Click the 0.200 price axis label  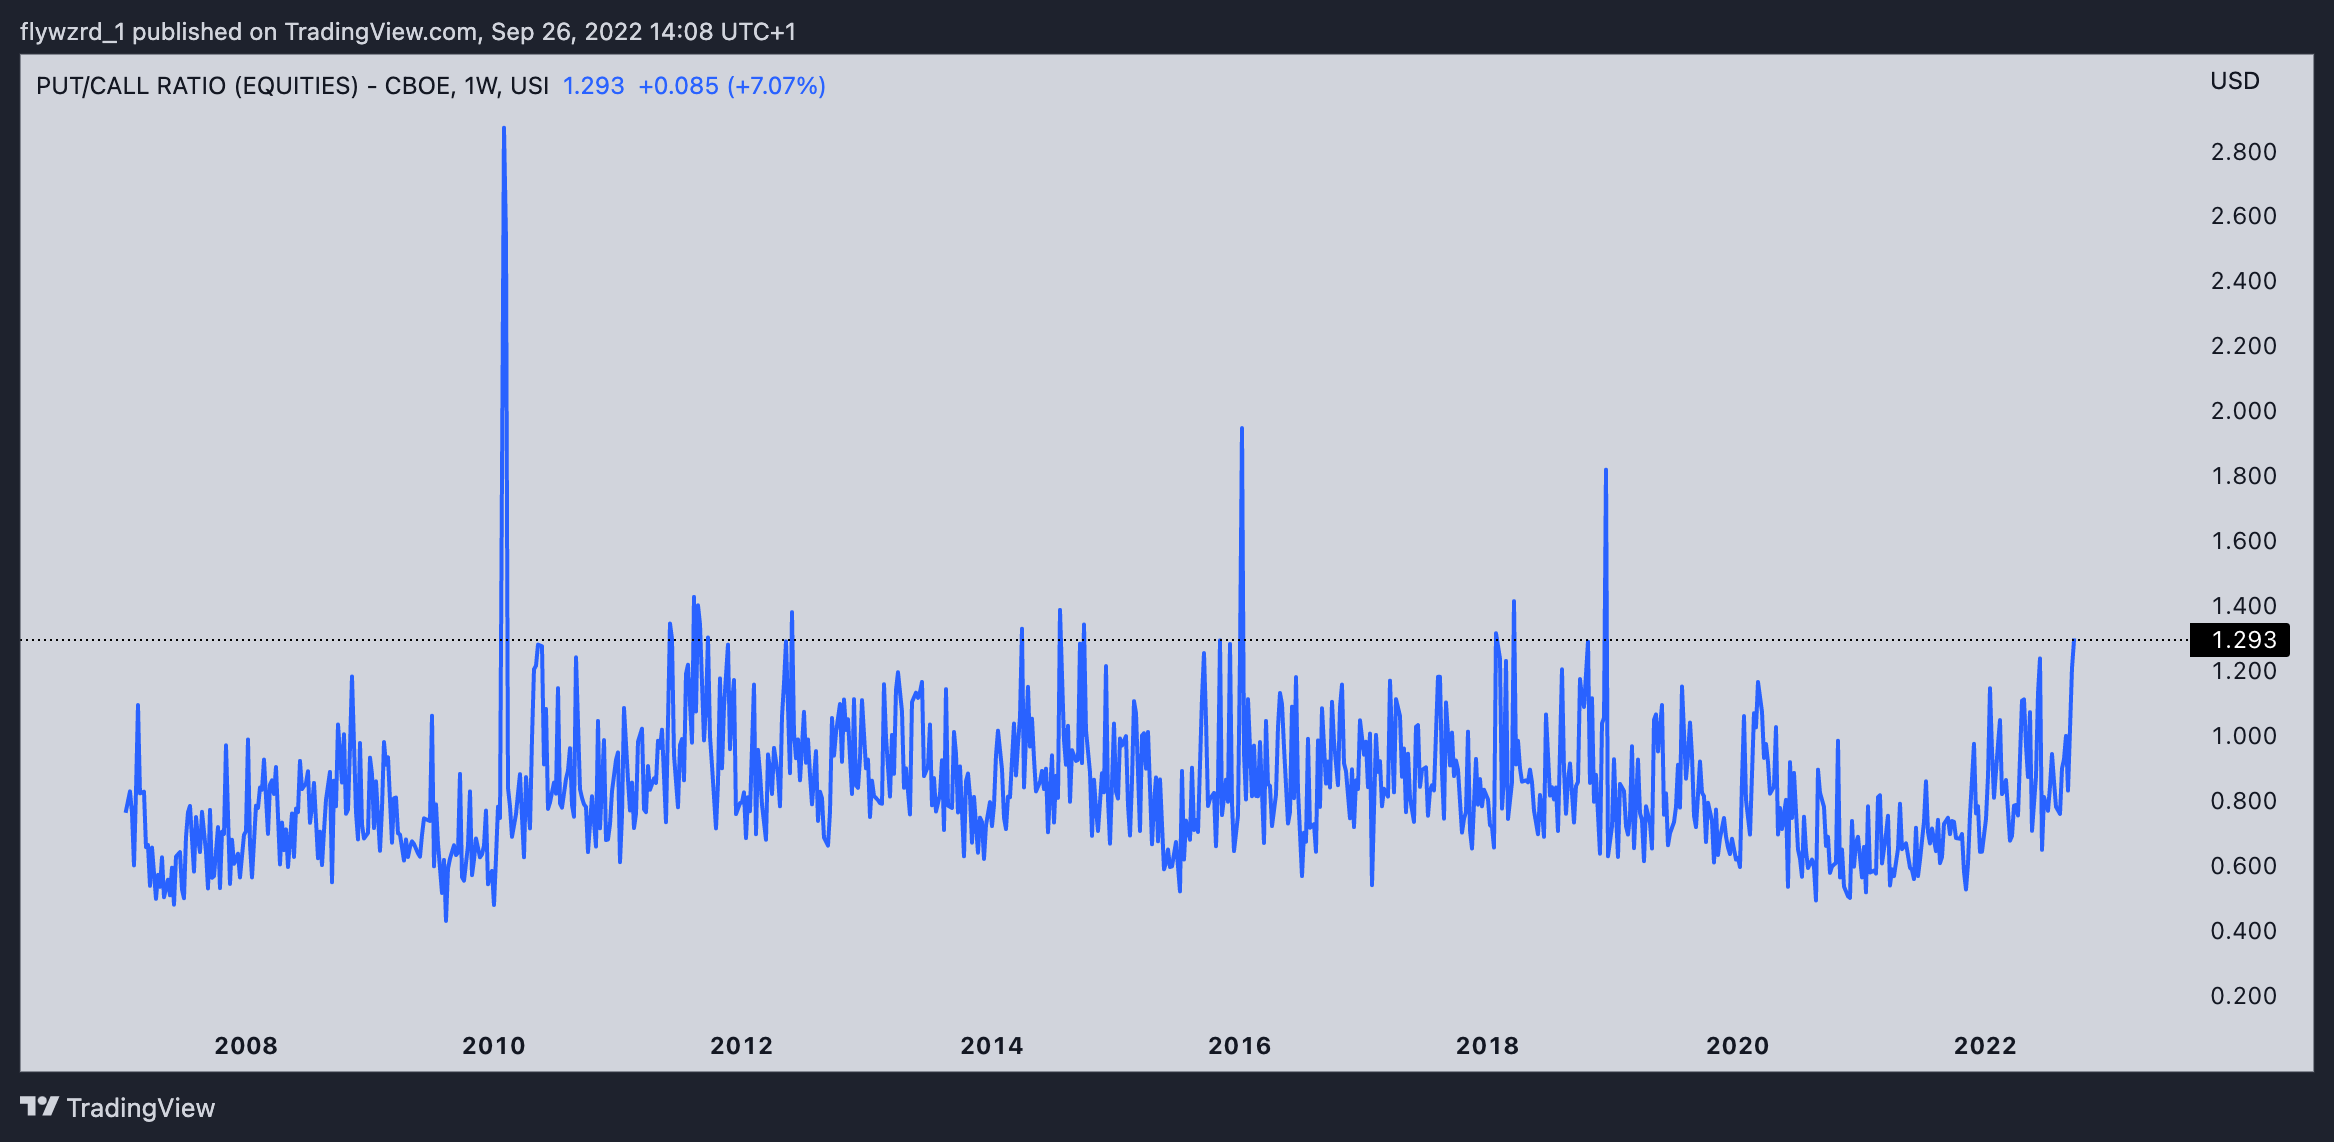2242,996
